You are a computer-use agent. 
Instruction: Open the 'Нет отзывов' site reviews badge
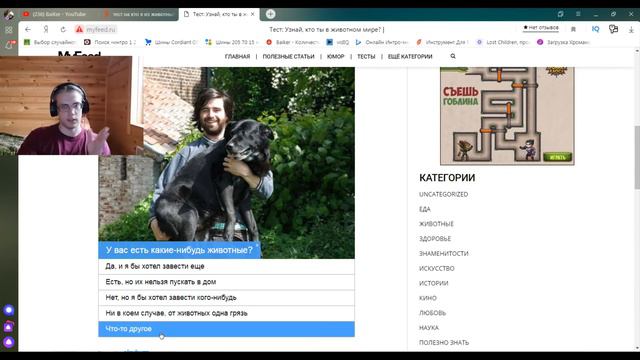[x=541, y=28]
